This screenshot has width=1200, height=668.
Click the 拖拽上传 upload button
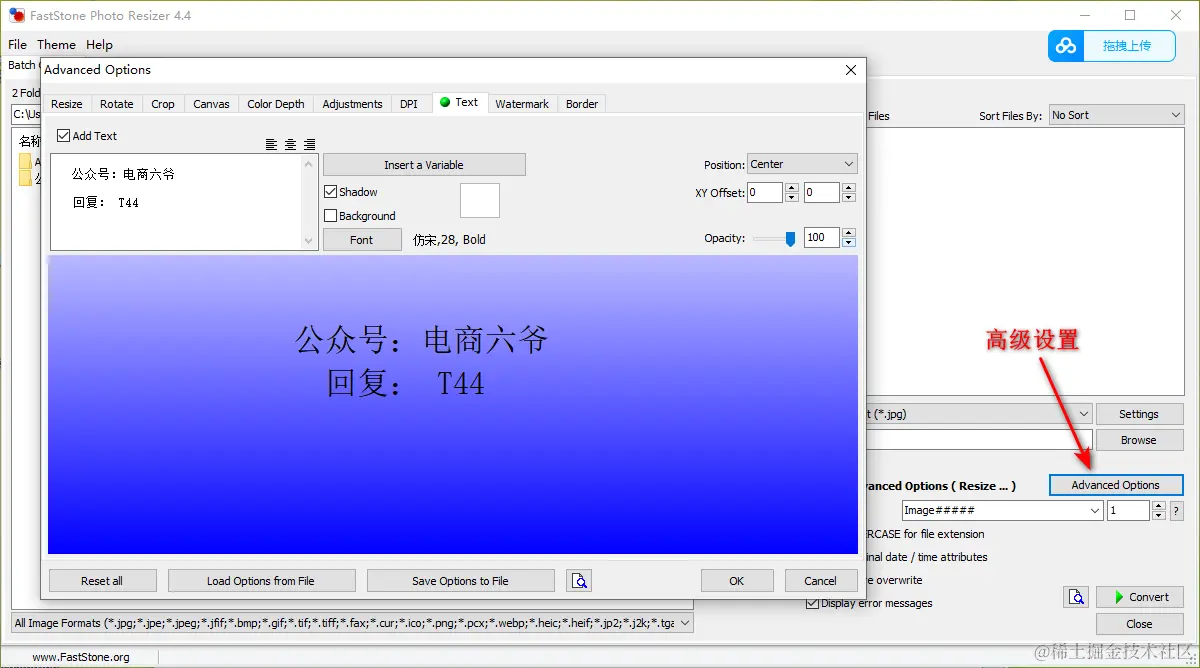coord(1112,46)
